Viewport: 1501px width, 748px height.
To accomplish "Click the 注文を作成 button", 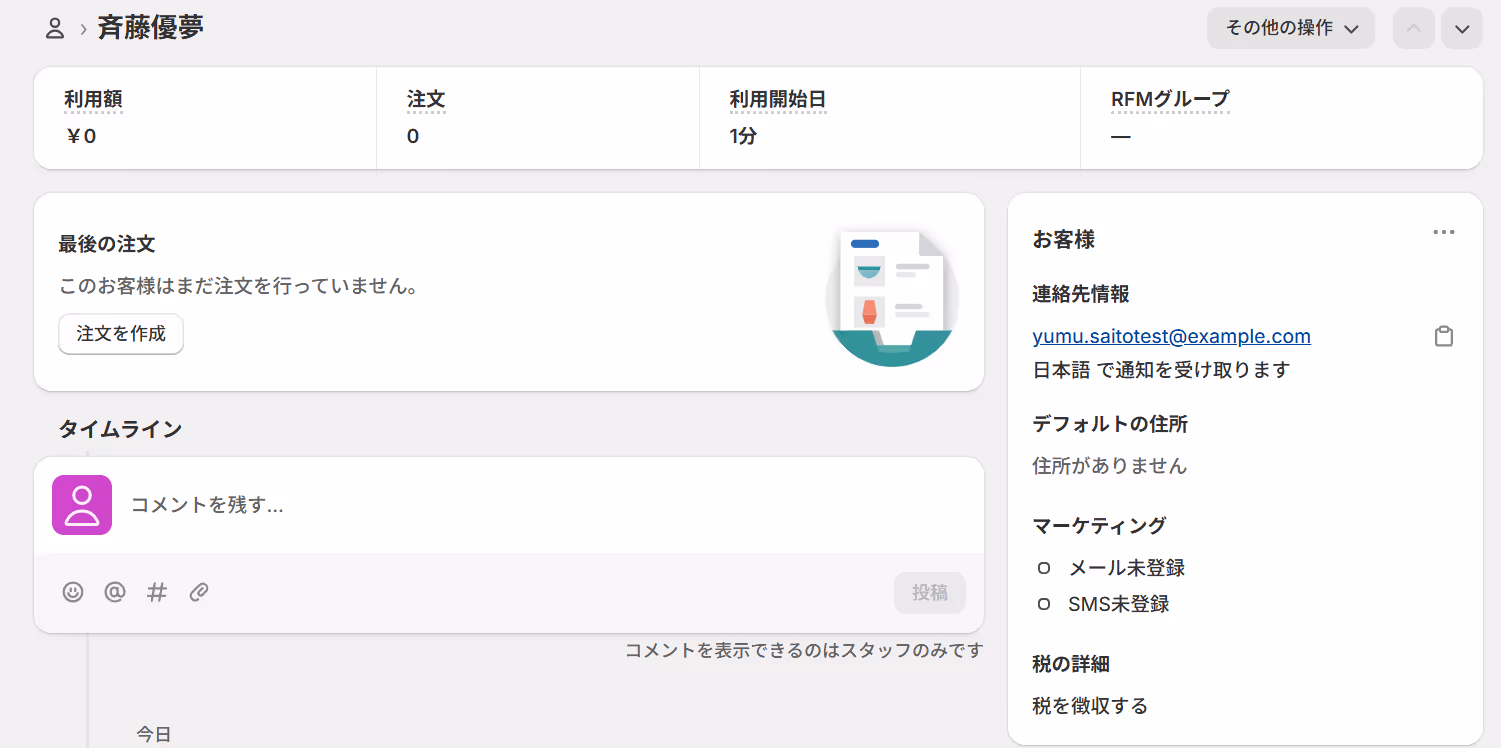I will [121, 334].
